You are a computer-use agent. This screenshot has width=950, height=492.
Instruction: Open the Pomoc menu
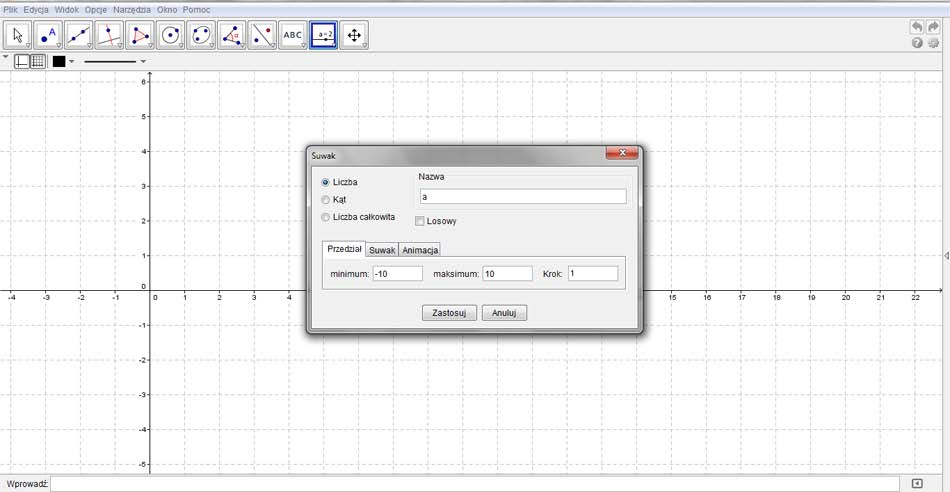click(x=196, y=10)
